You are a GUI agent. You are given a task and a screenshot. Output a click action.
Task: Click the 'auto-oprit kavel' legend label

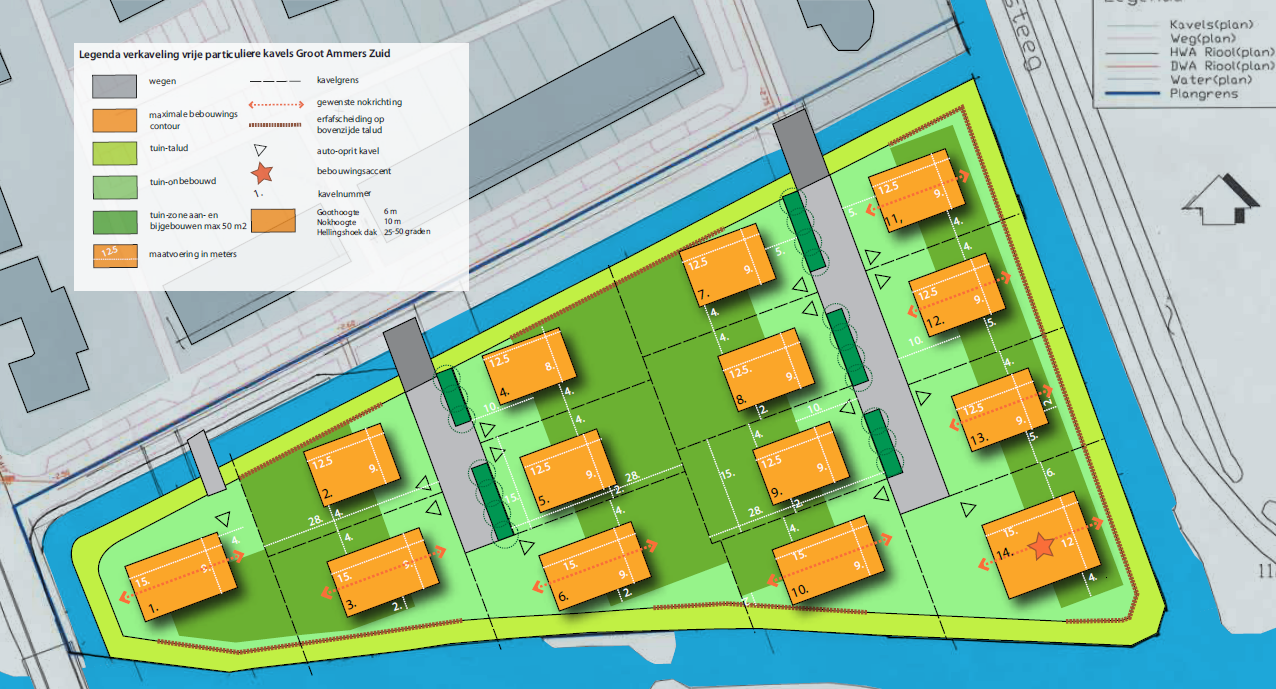pyautogui.click(x=347, y=151)
